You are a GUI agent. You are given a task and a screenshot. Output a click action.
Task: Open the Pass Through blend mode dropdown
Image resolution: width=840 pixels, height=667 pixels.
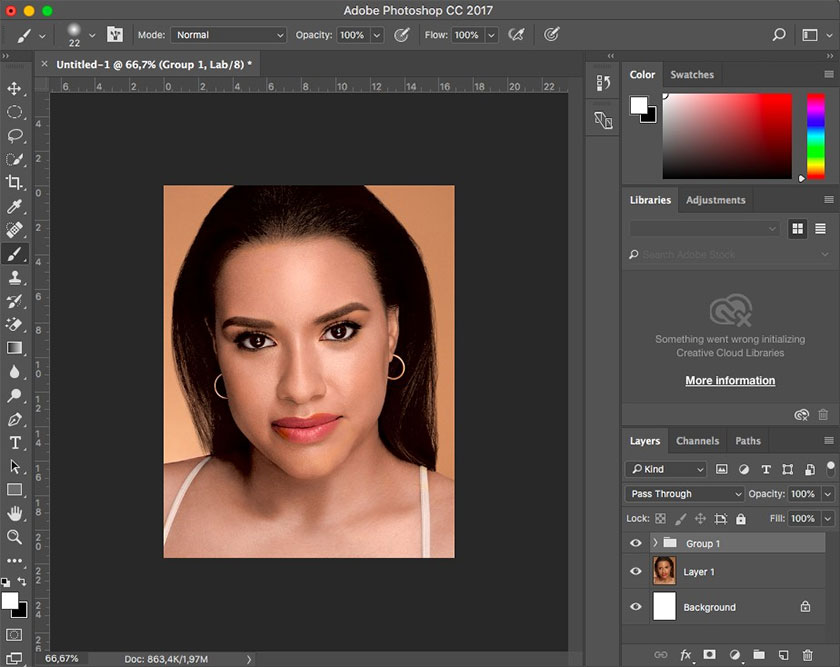[686, 494]
